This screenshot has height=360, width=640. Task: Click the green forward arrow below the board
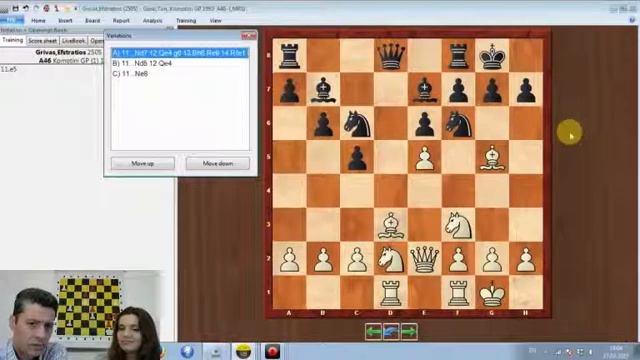point(409,332)
